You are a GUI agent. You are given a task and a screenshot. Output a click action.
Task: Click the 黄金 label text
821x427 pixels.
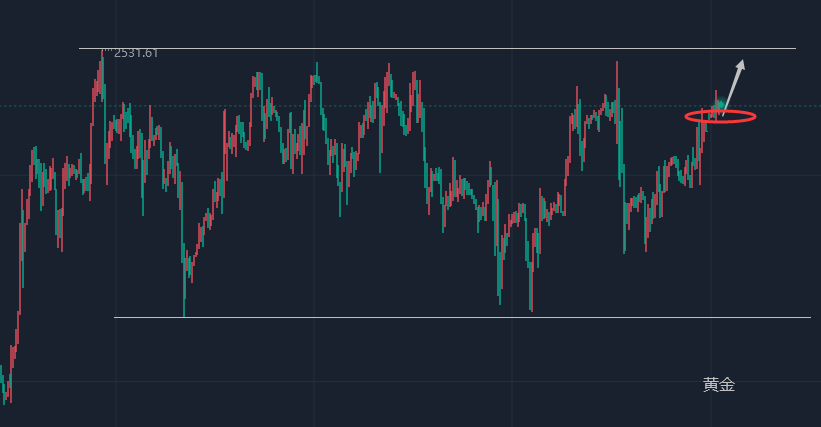[719, 385]
